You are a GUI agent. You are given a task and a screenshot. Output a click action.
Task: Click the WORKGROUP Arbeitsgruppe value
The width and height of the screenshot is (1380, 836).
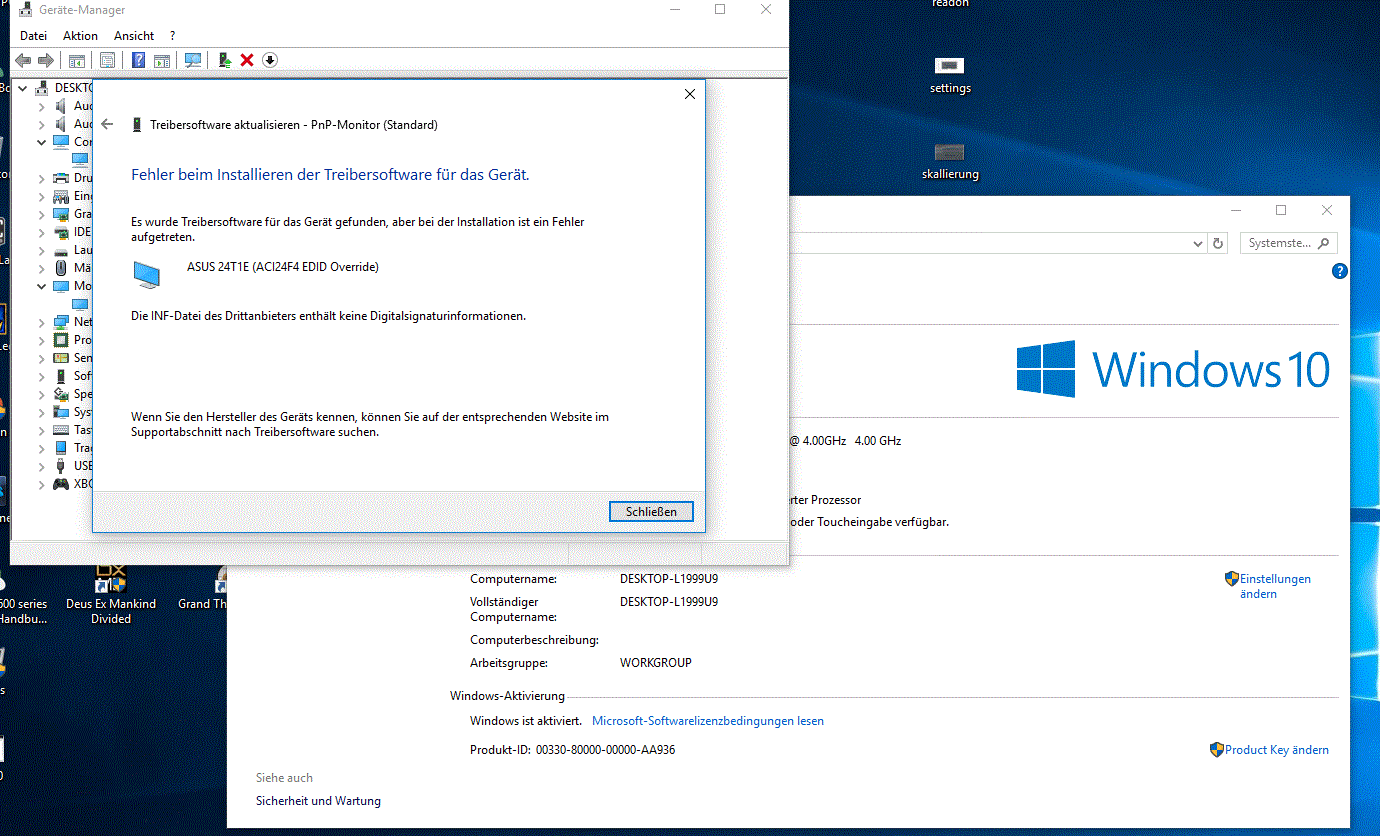pyautogui.click(x=656, y=663)
